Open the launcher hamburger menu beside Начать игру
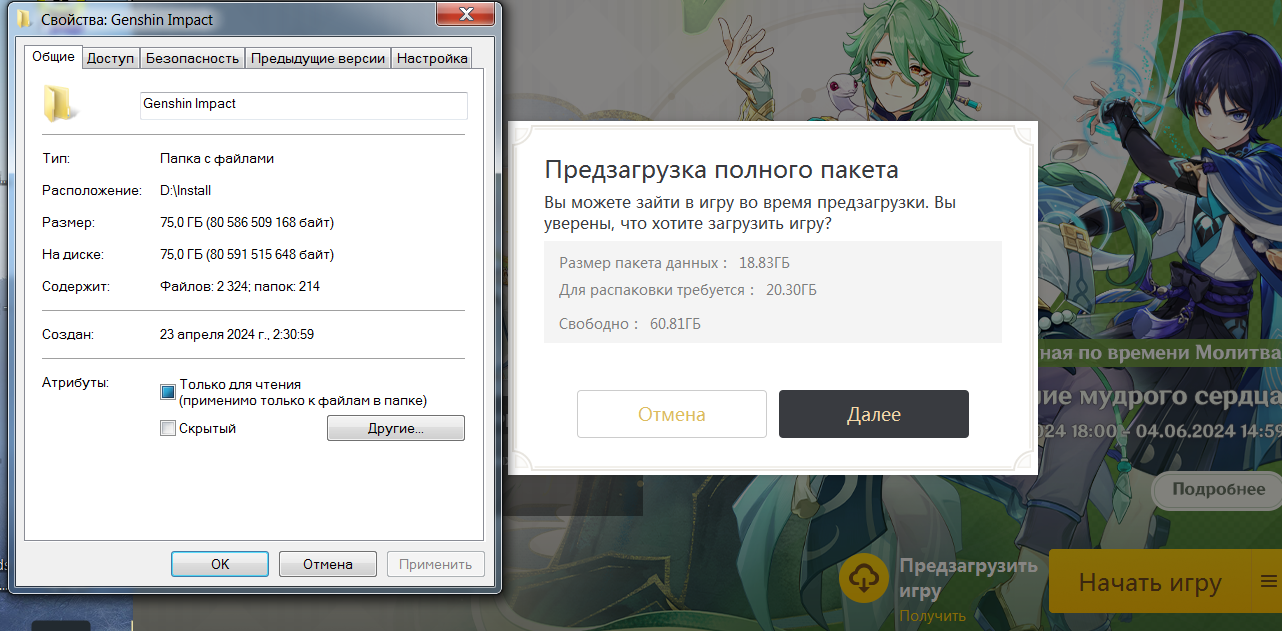The image size is (1282, 631). coord(1268,583)
